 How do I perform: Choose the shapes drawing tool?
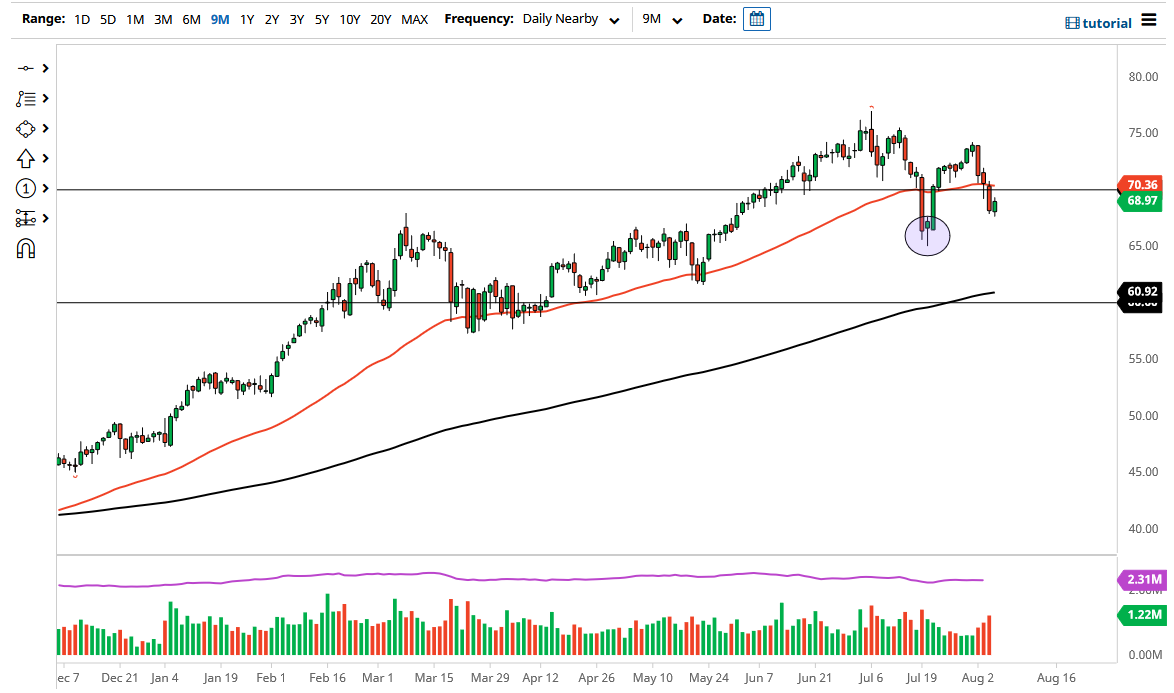tap(25, 129)
